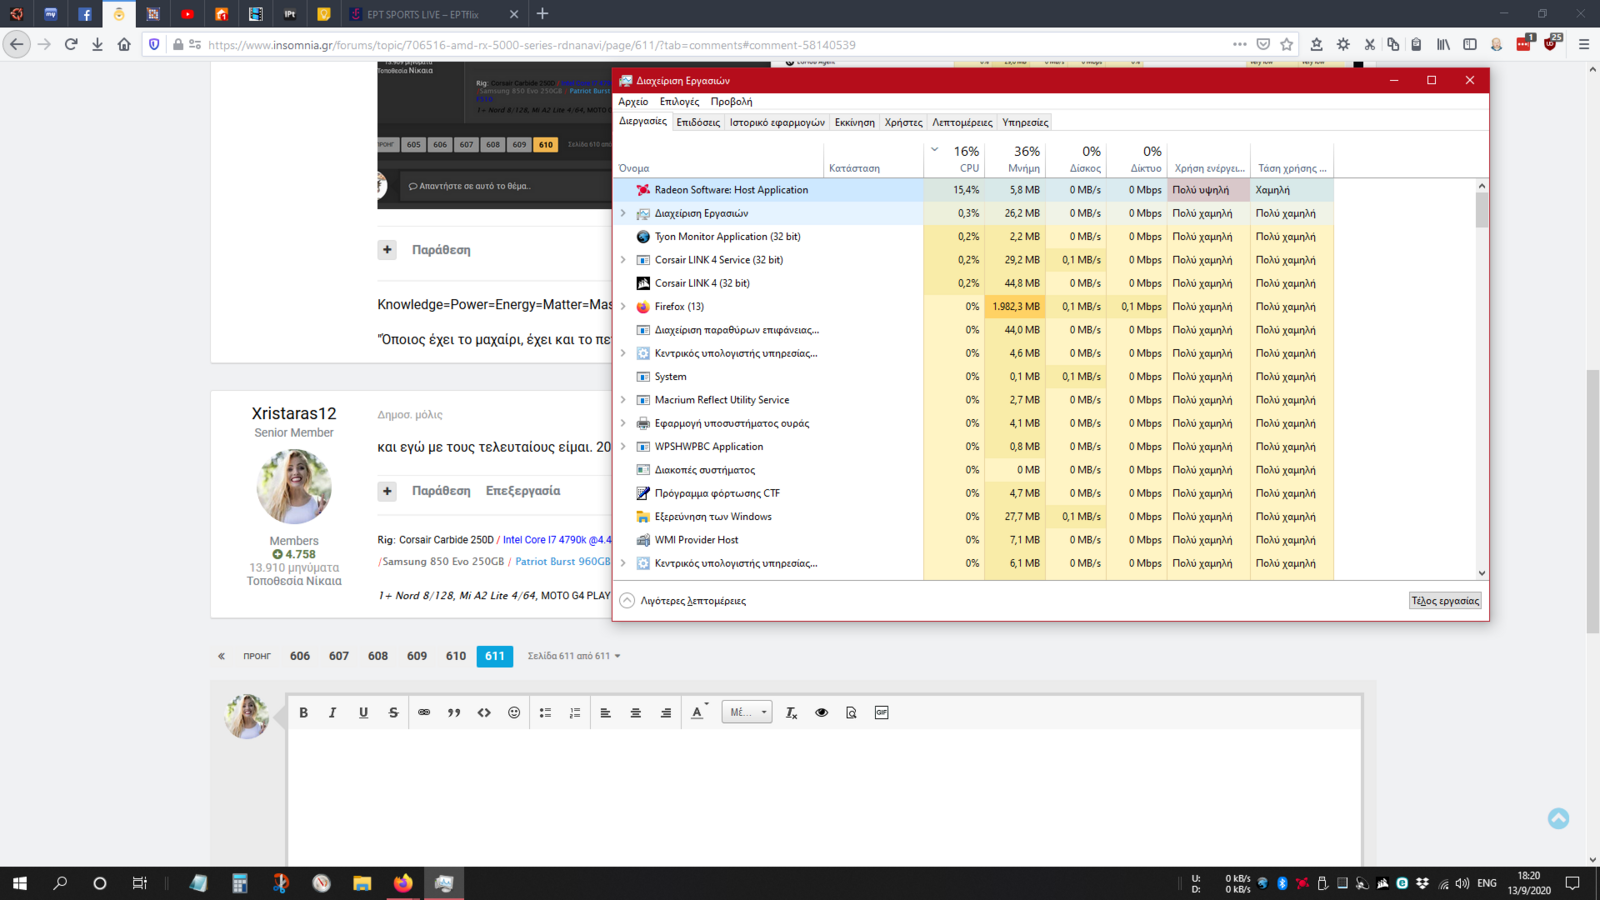1600x900 pixels.
Task: Open the Intel Core I7 4790k signature link
Action: coord(556,540)
